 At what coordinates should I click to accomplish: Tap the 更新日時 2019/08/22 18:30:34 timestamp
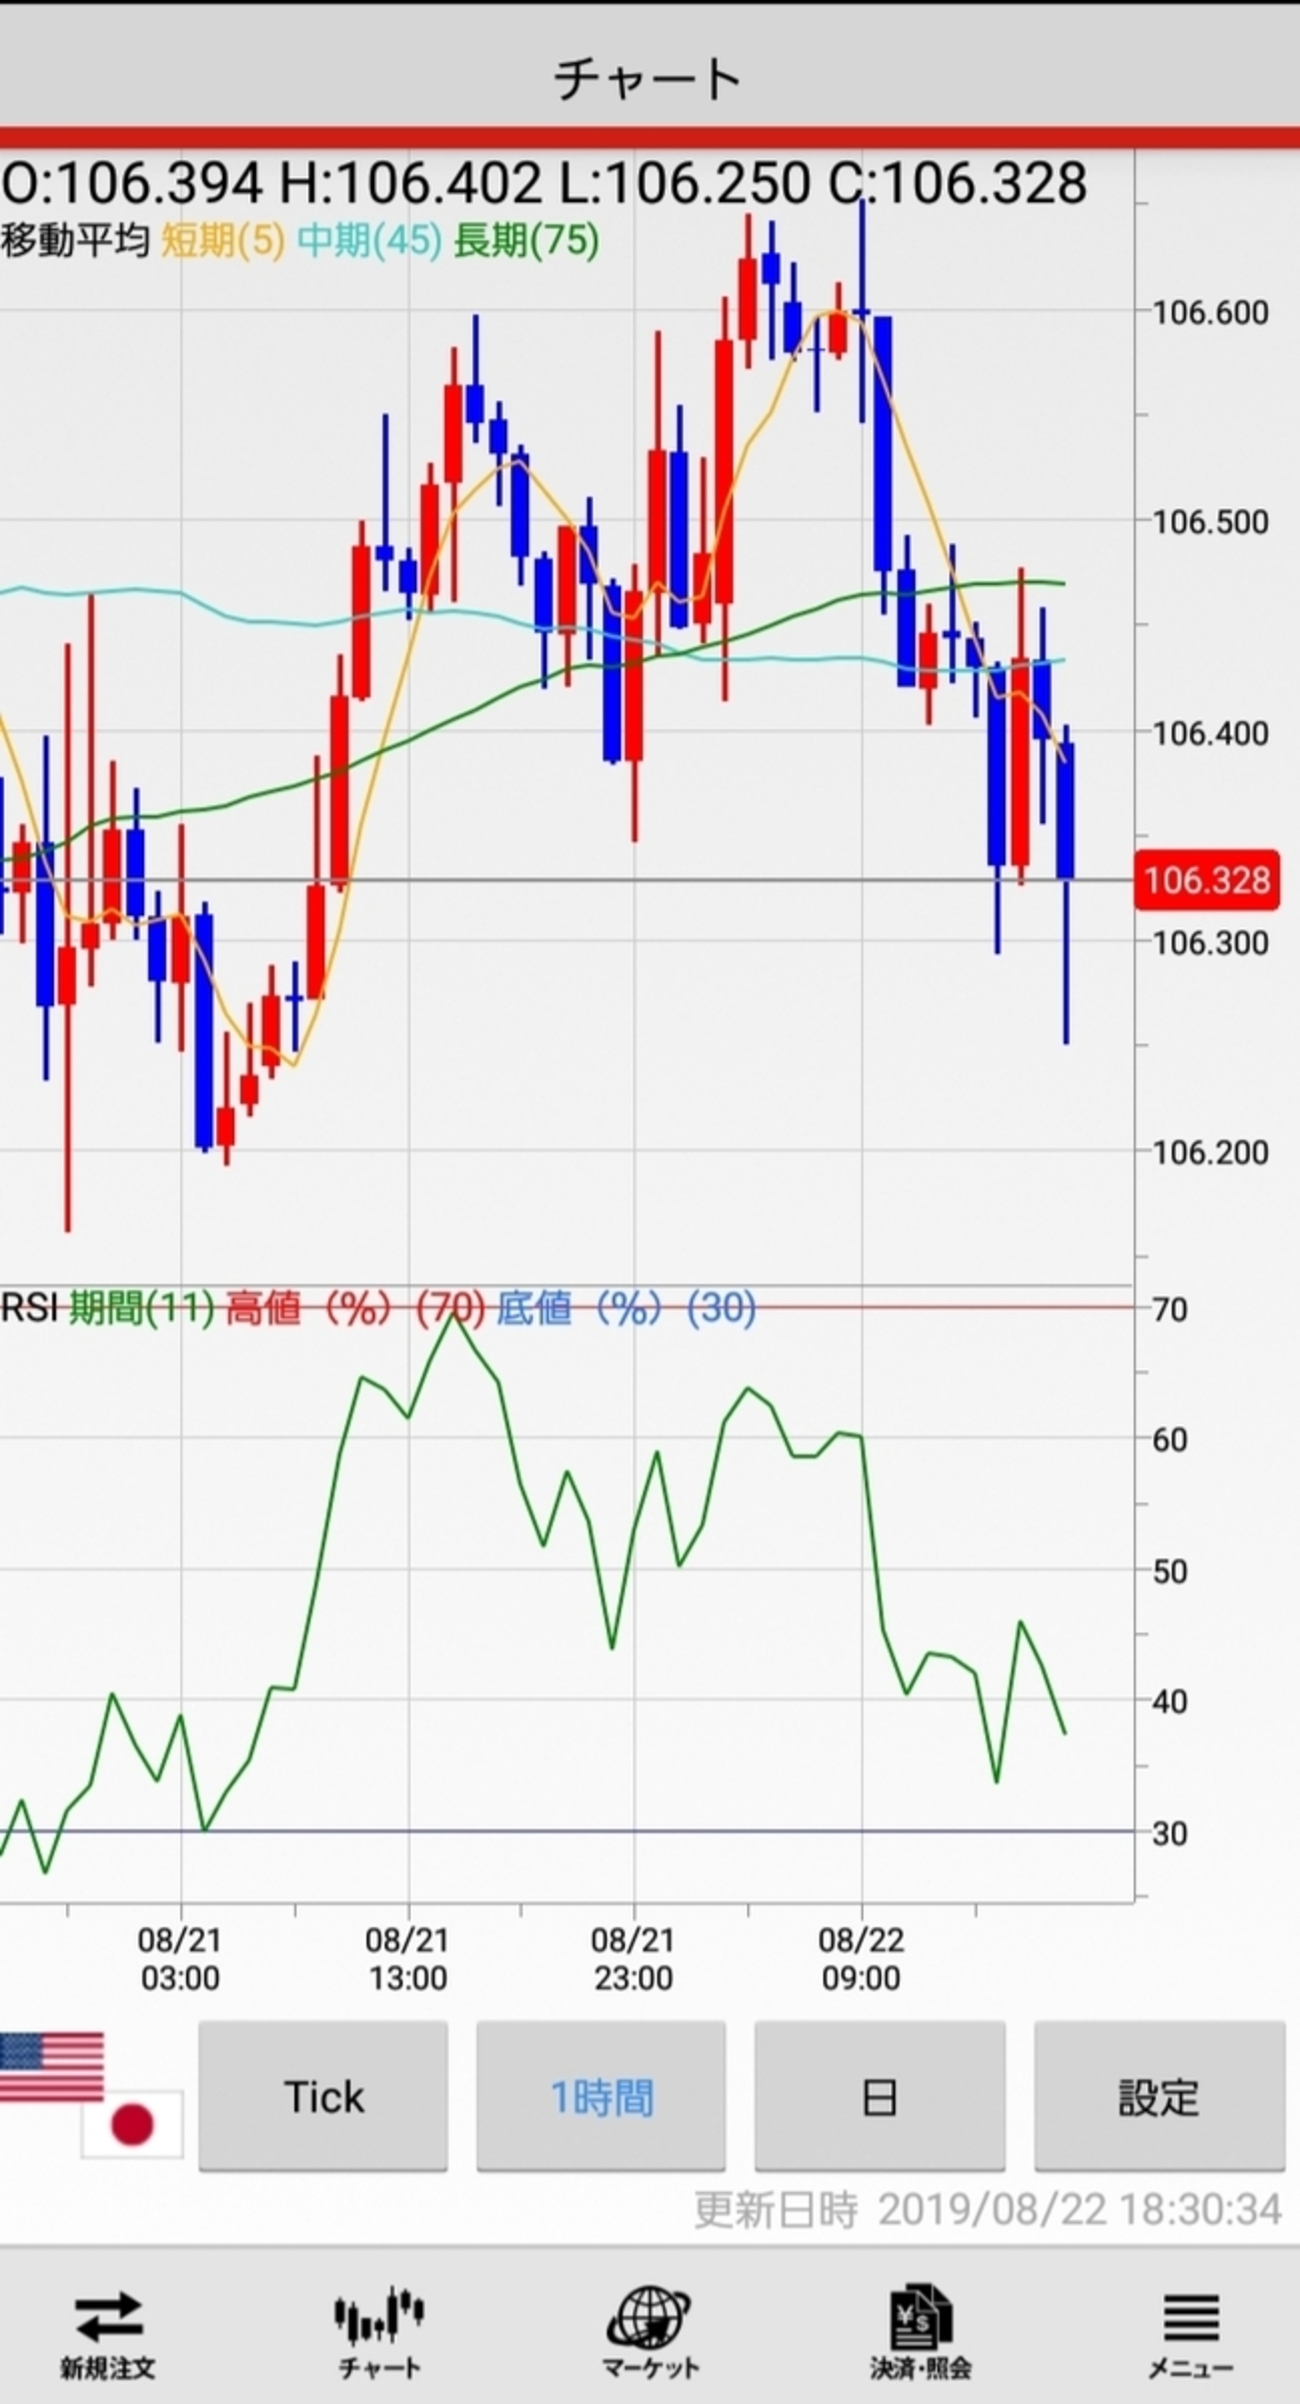pyautogui.click(x=988, y=2210)
